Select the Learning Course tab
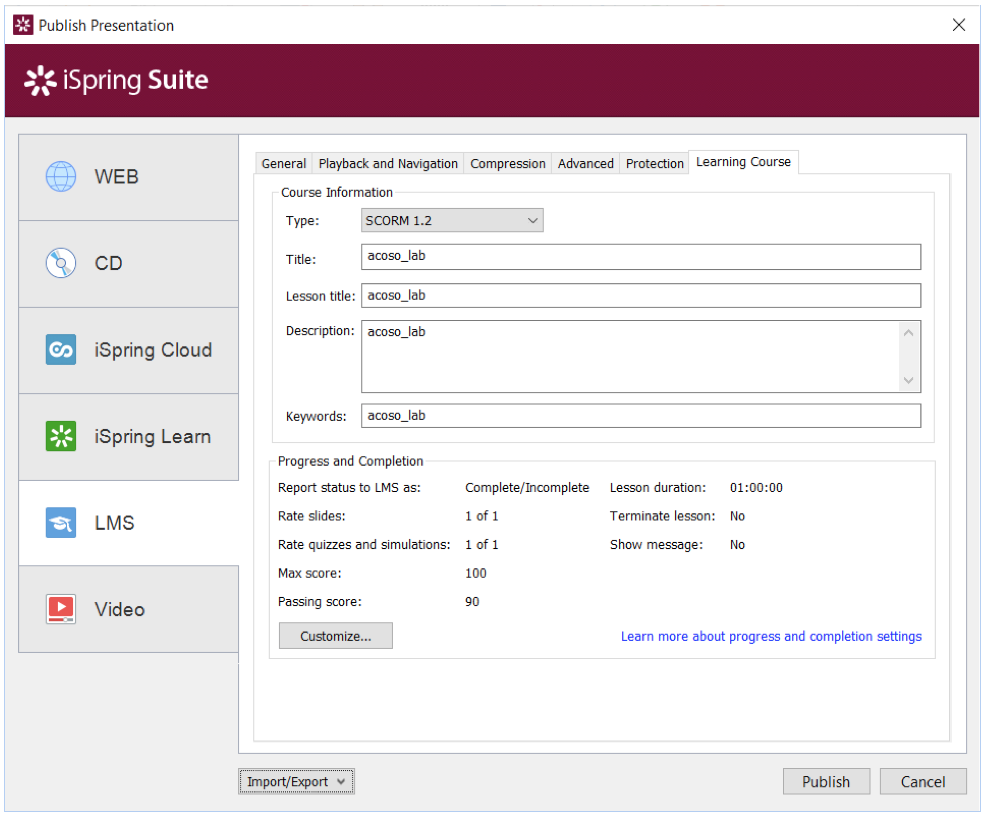Viewport: 986px width, 818px height. [x=743, y=162]
